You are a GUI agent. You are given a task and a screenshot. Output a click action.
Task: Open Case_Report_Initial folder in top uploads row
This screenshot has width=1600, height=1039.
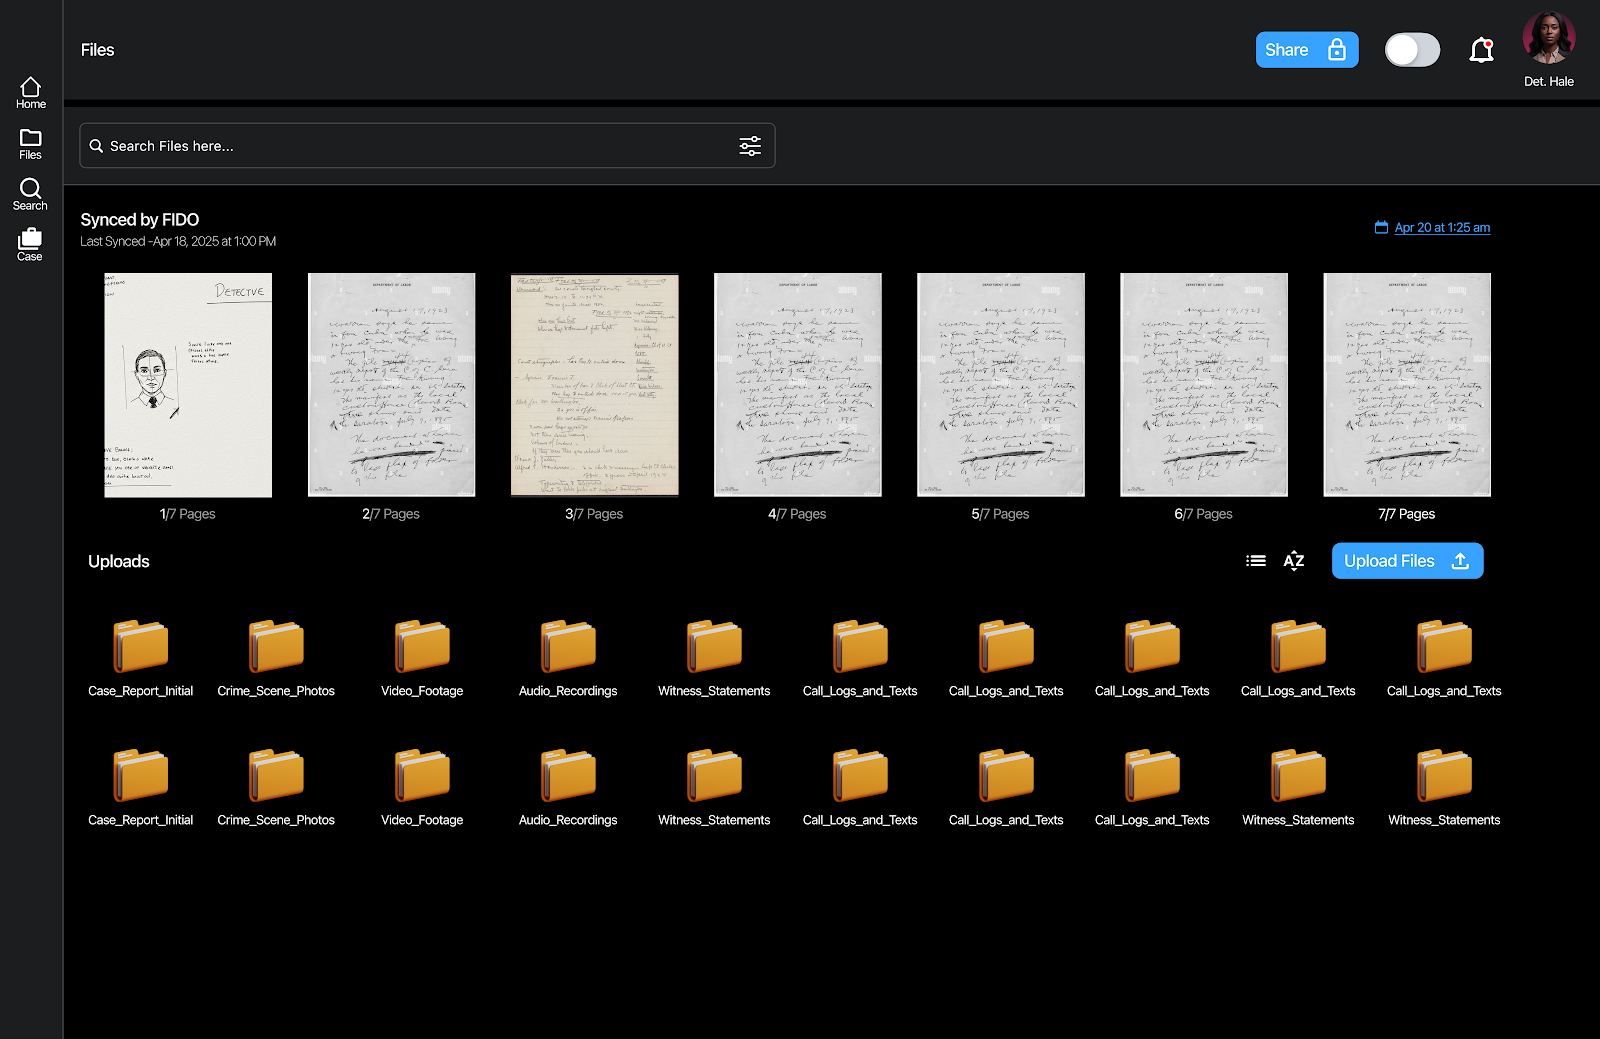[140, 658]
